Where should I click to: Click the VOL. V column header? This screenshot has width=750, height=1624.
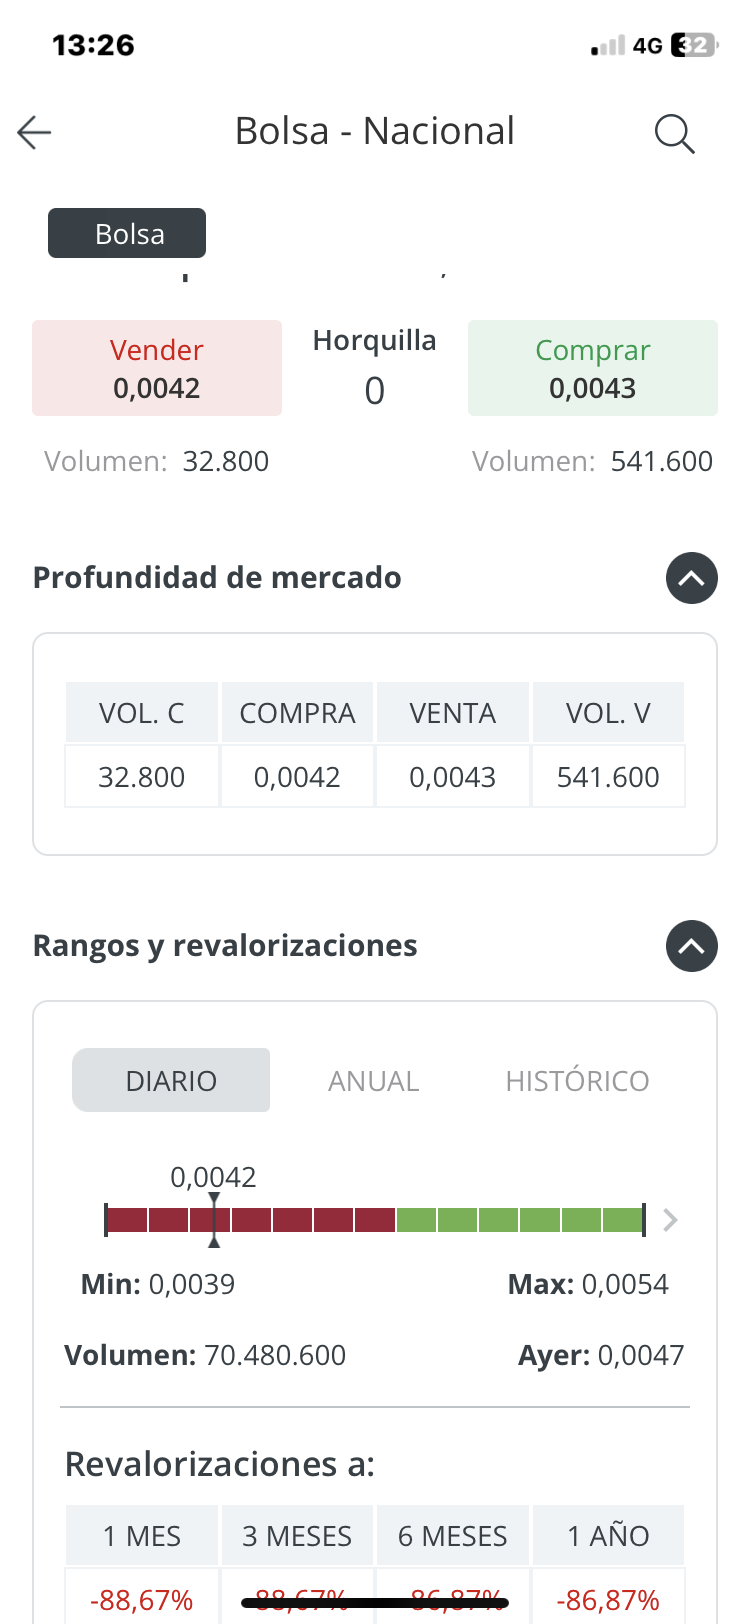coord(608,713)
